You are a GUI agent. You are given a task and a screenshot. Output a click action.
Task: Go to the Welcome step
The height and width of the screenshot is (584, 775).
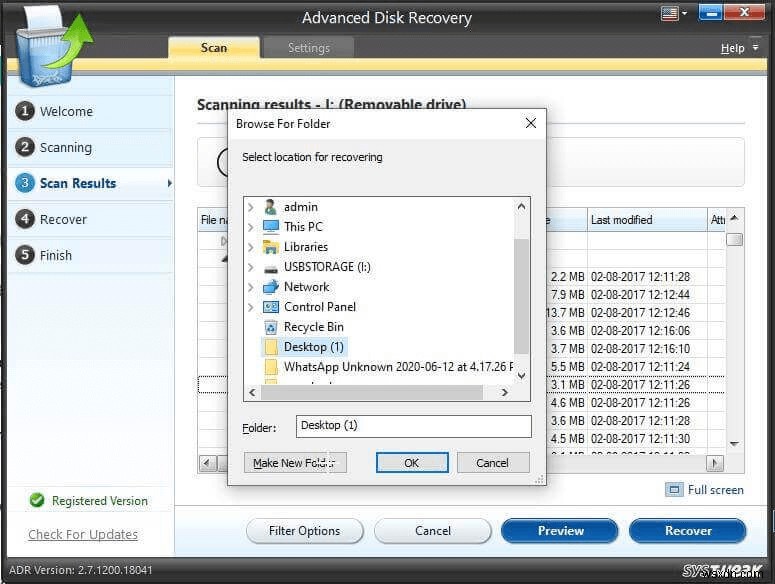[x=90, y=111]
